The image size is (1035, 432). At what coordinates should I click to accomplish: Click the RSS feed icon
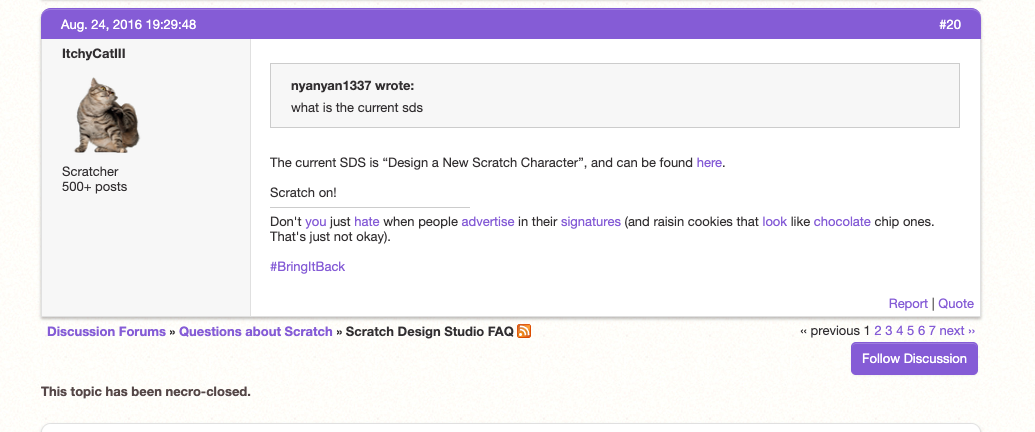pos(524,331)
